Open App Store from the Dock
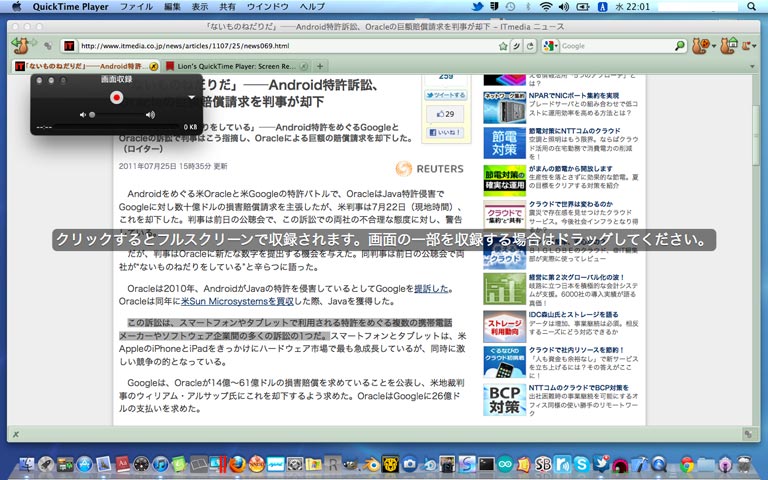The height and width of the screenshot is (480, 768). pyautogui.click(x=84, y=464)
